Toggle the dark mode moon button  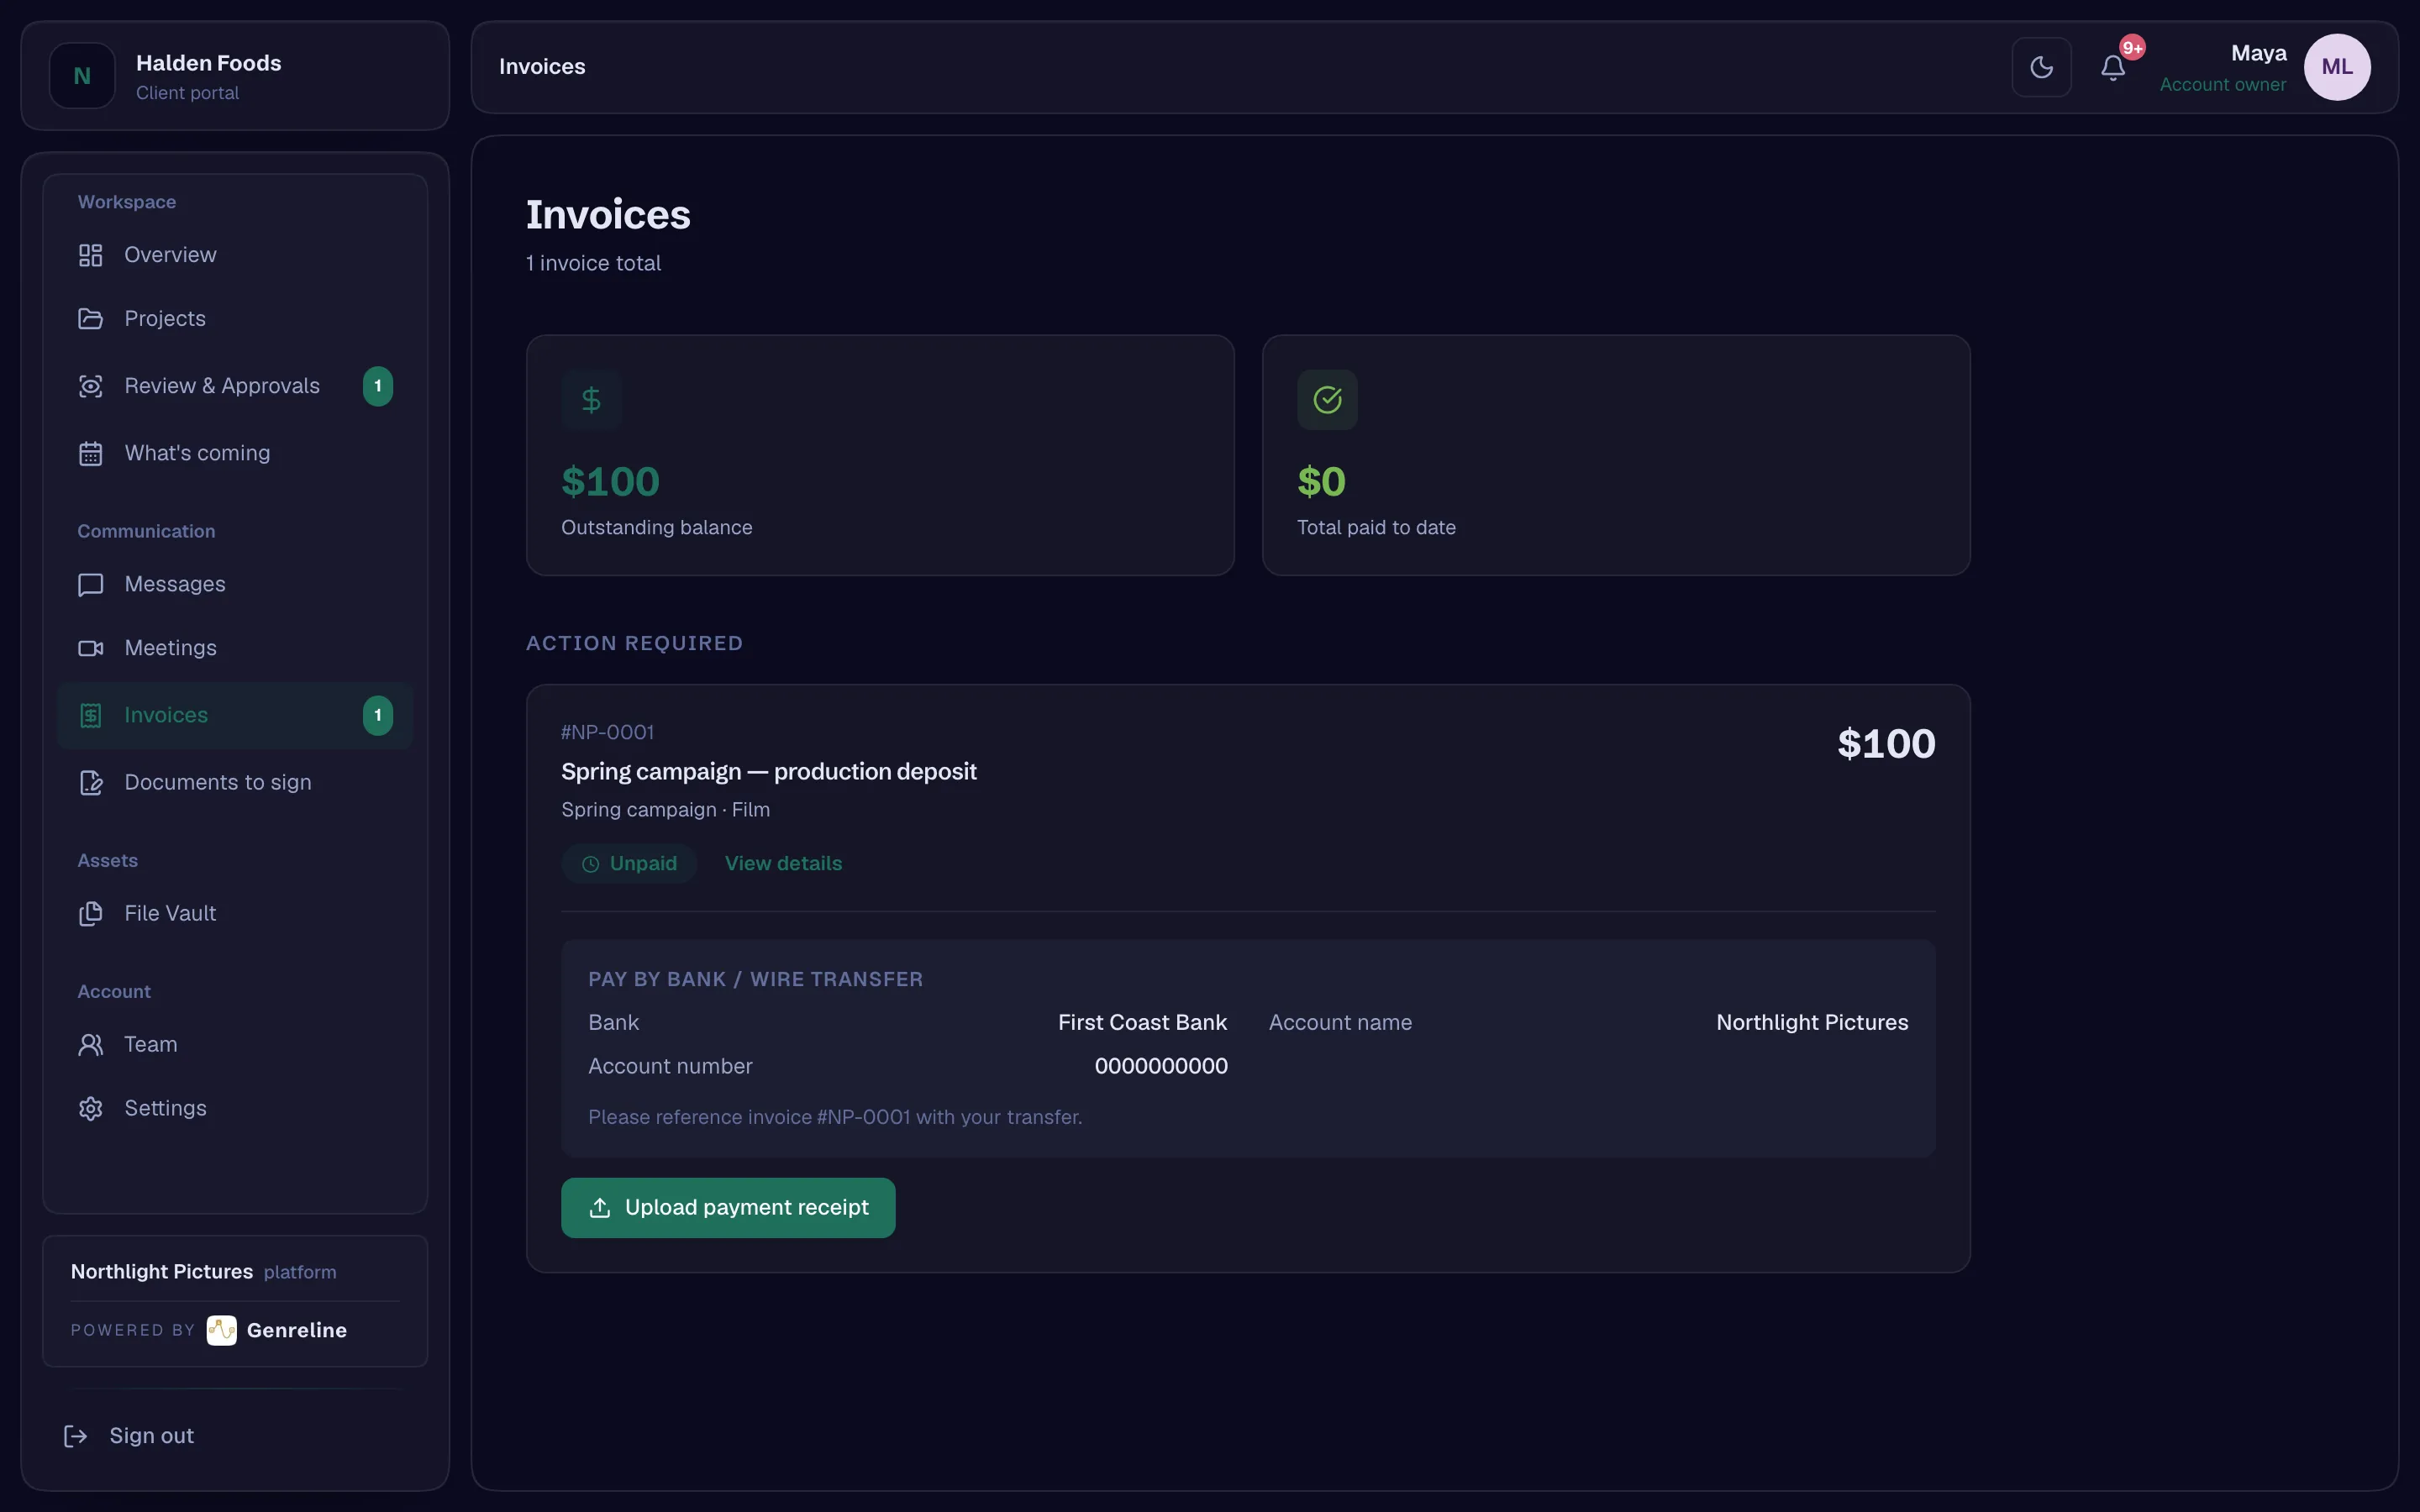pos(2041,67)
